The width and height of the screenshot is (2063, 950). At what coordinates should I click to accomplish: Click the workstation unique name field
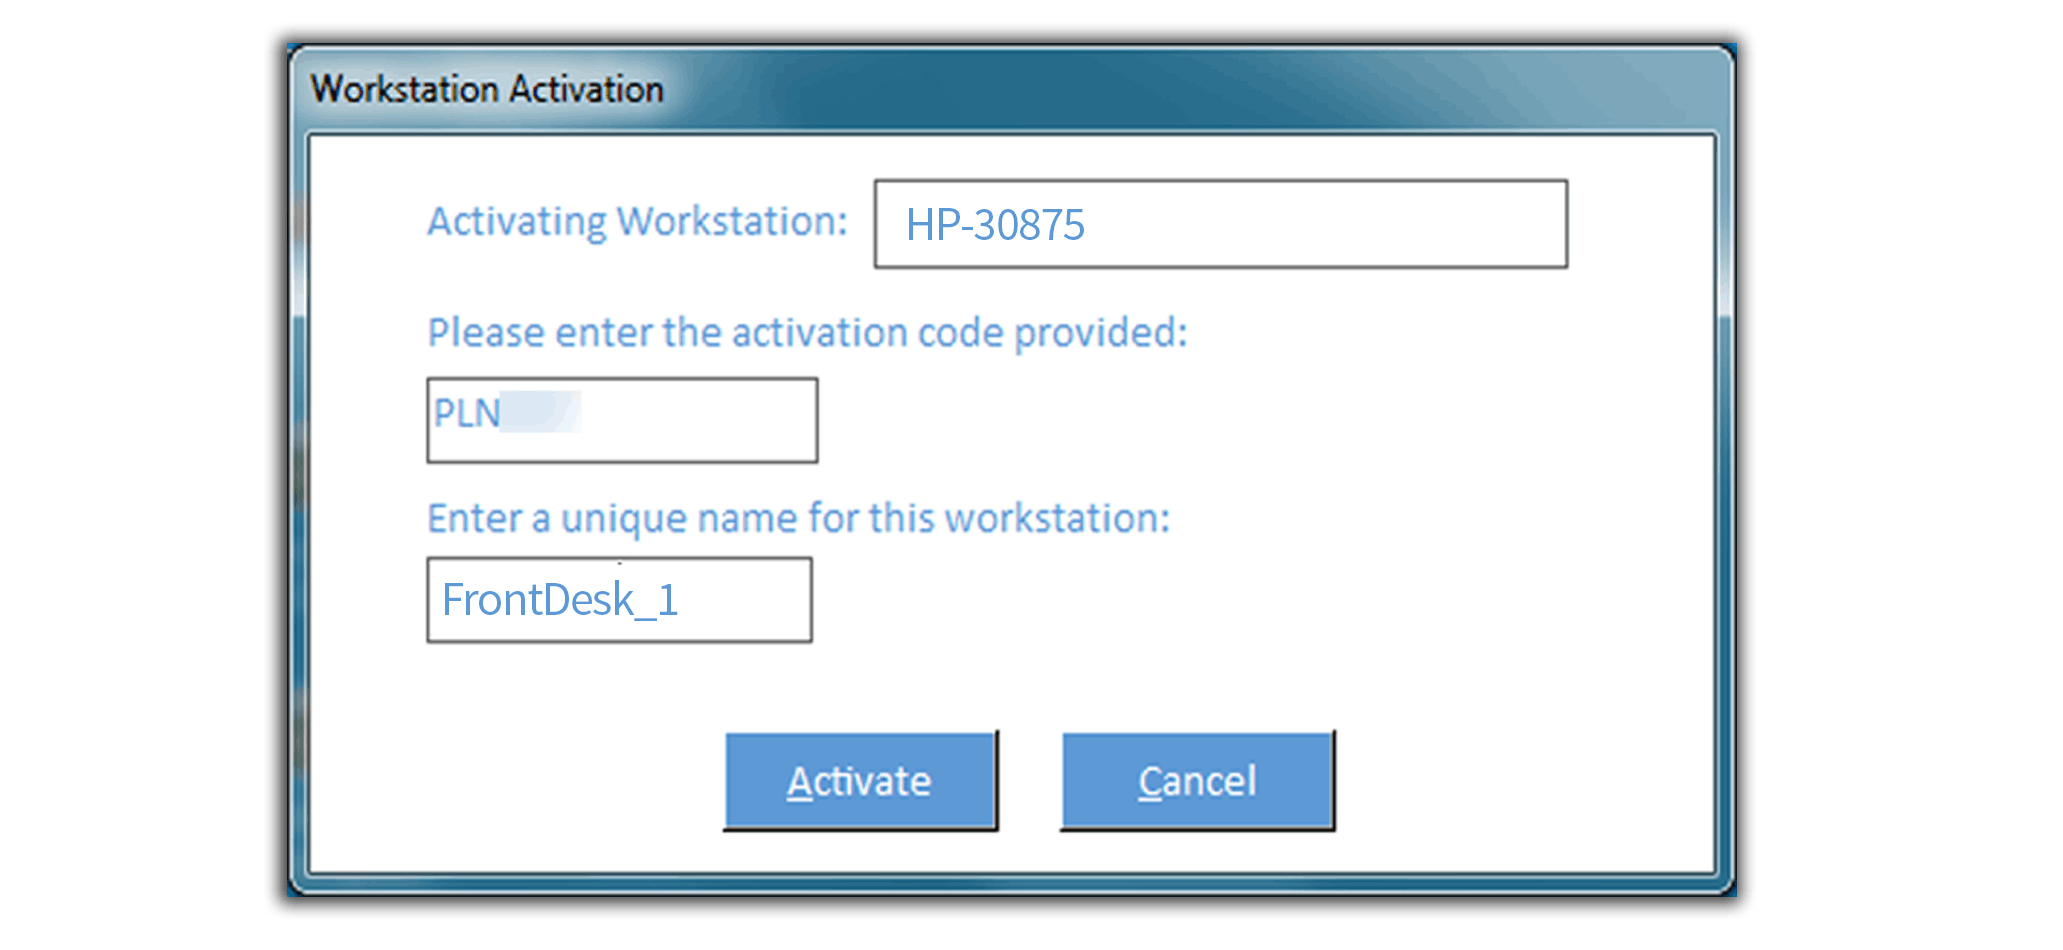pos(619,600)
